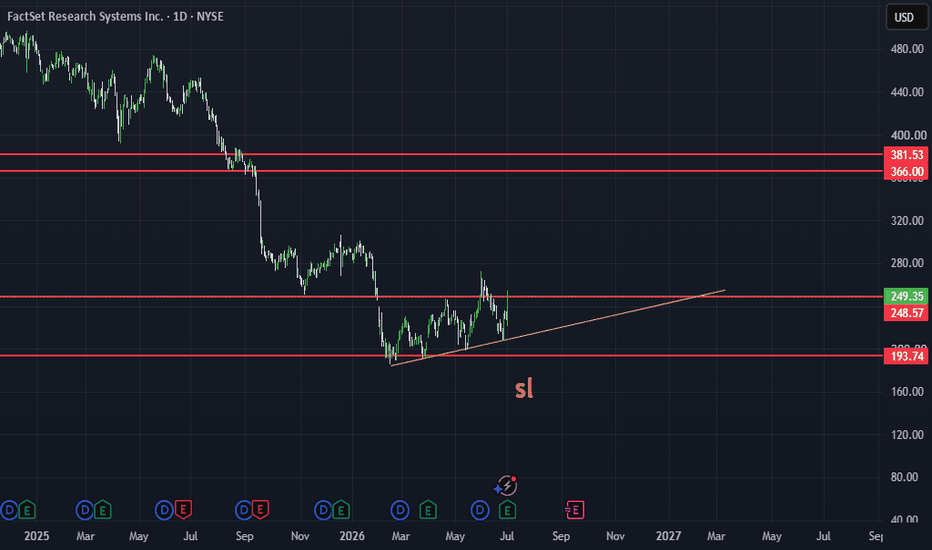Select the dividend marker left of Jul 2026

click(480, 510)
